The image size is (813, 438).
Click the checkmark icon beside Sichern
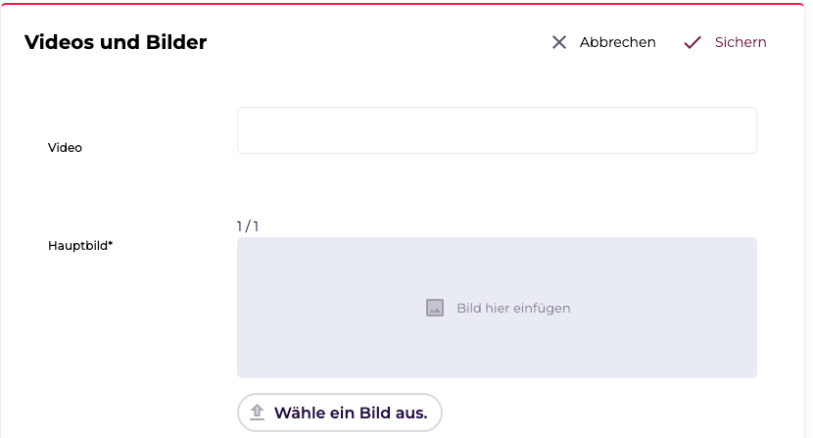692,43
